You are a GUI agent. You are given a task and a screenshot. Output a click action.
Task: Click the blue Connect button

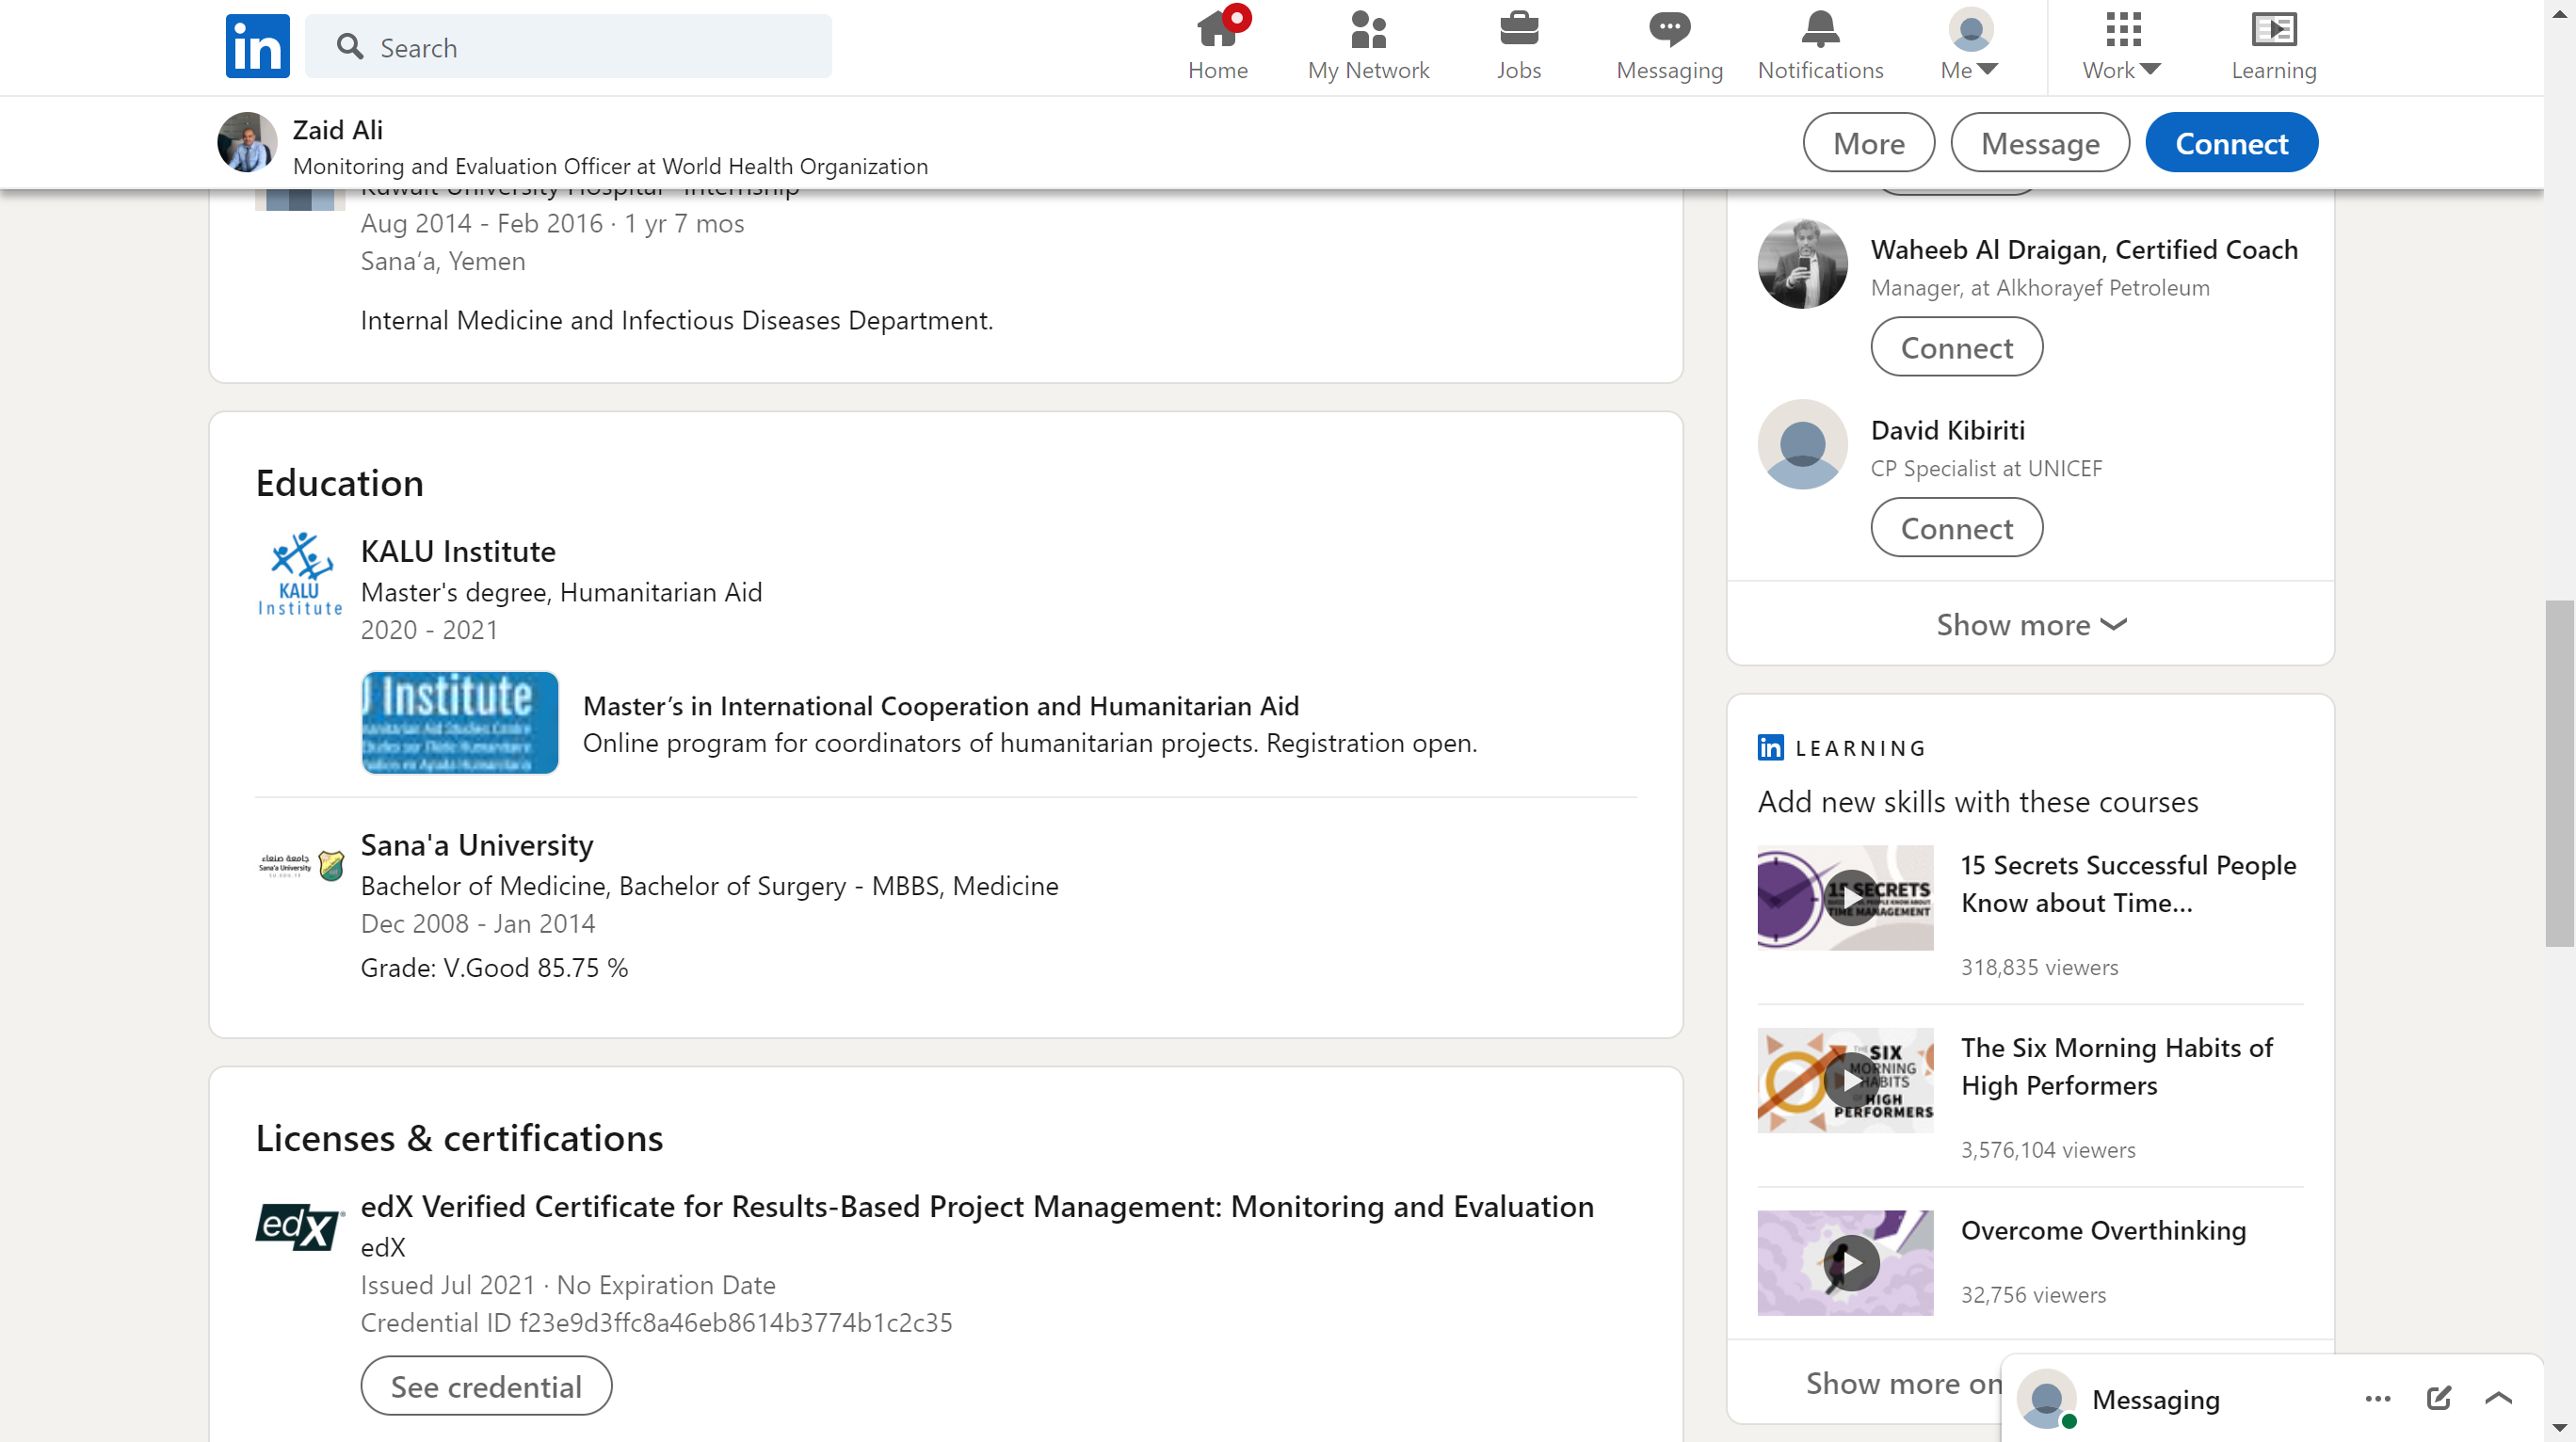2230,143
